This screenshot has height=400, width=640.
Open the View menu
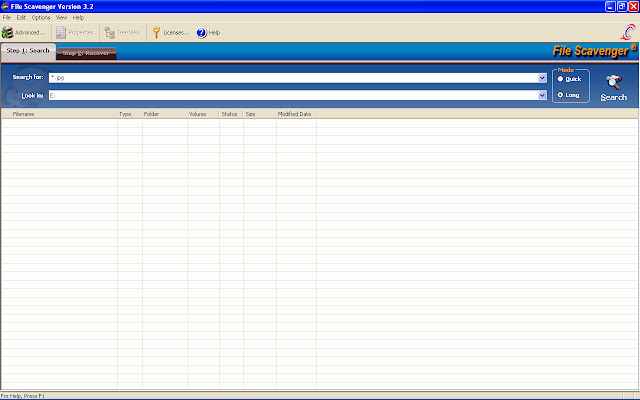pyautogui.click(x=61, y=18)
